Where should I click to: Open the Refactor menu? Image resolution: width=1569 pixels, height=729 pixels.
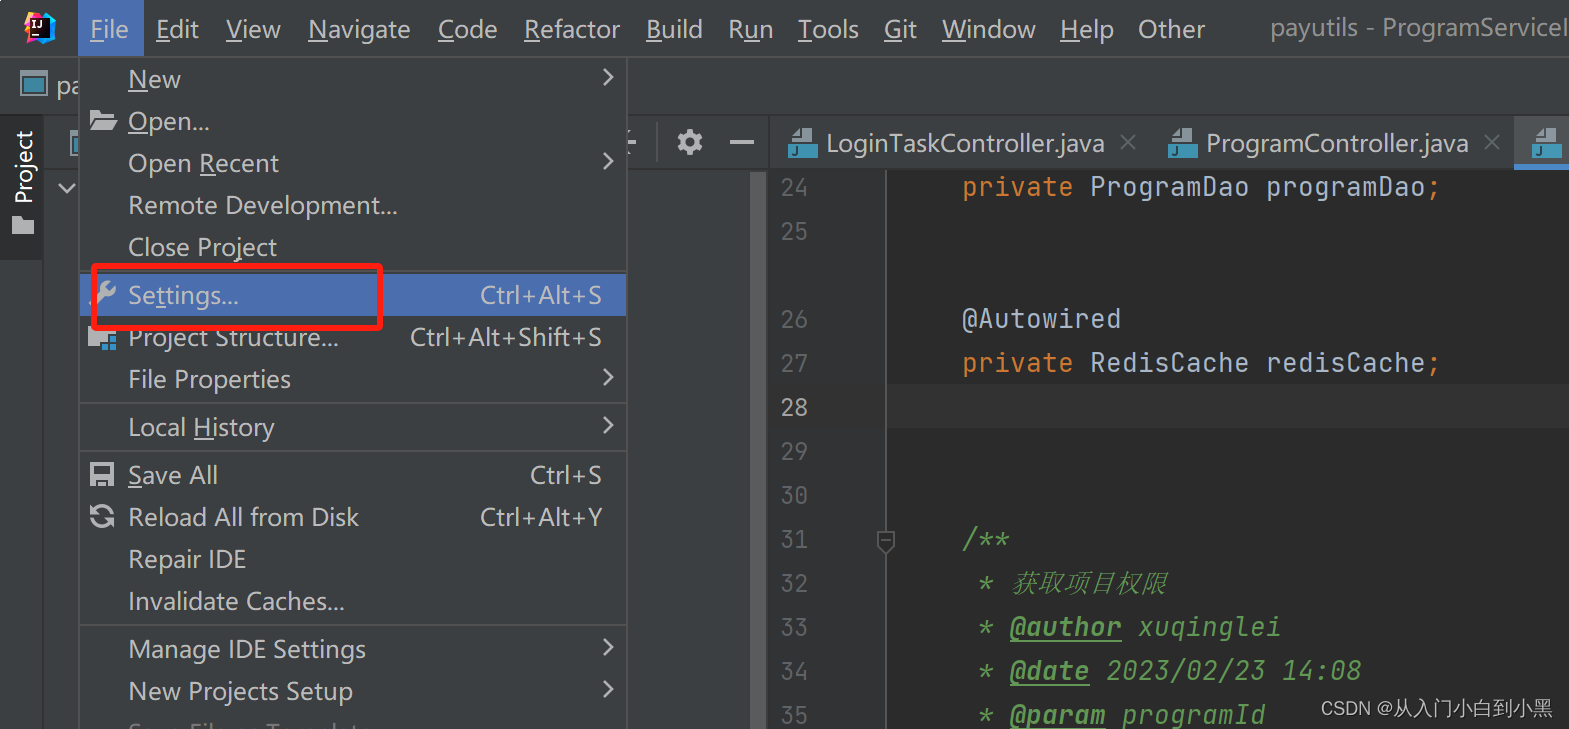[x=572, y=29]
